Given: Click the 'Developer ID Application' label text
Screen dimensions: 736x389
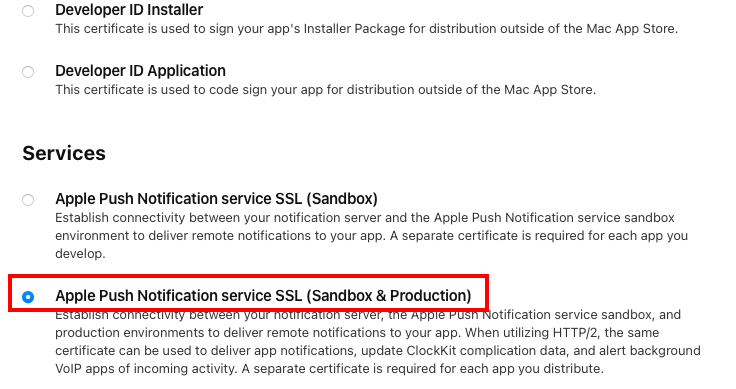Looking at the screenshot, I should click(140, 71).
